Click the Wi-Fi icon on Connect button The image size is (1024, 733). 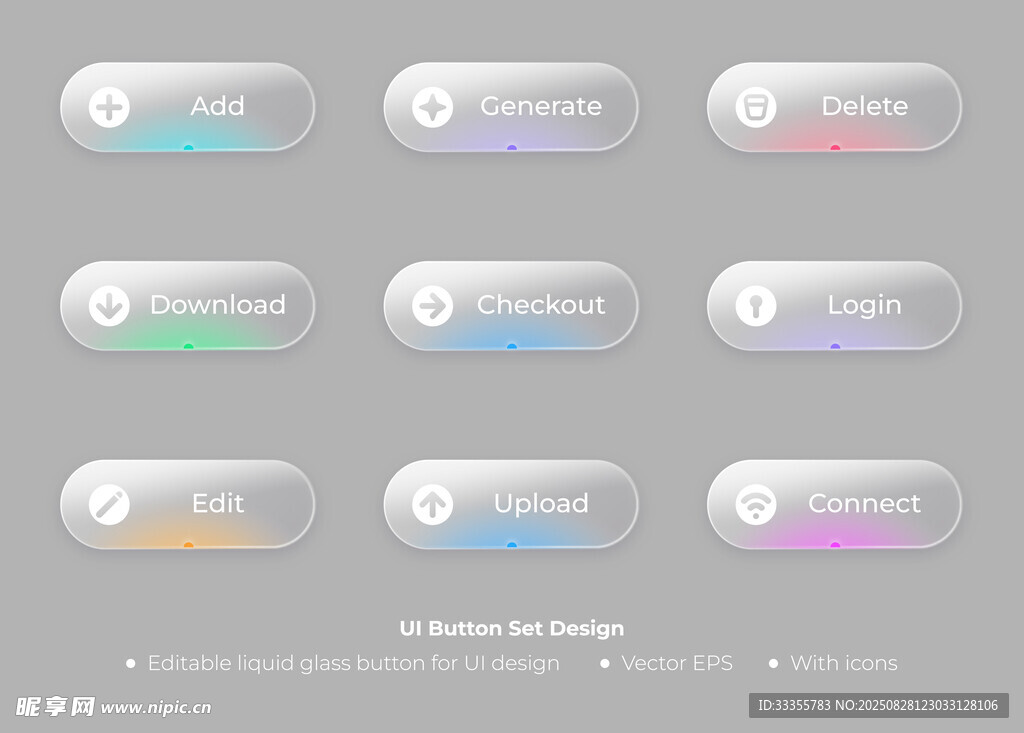(756, 505)
